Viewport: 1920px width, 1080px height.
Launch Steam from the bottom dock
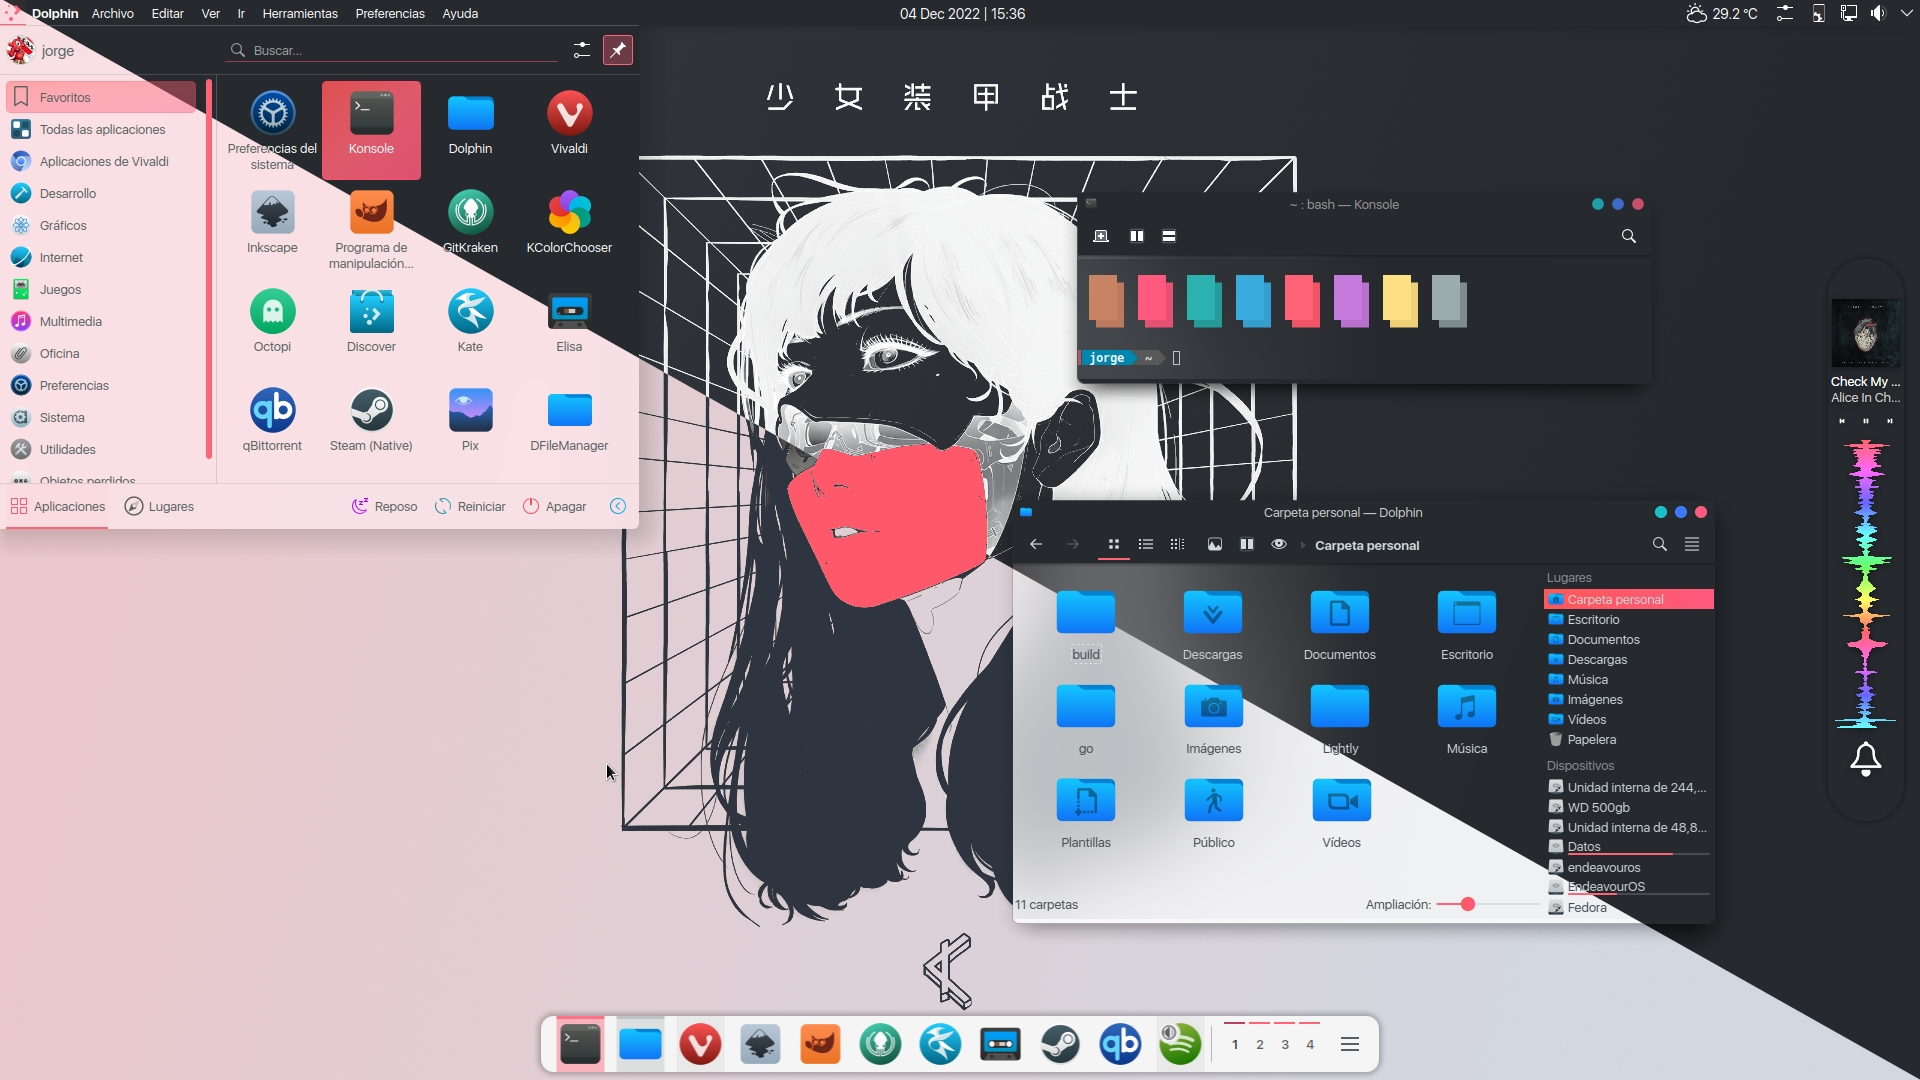pyautogui.click(x=1061, y=1044)
